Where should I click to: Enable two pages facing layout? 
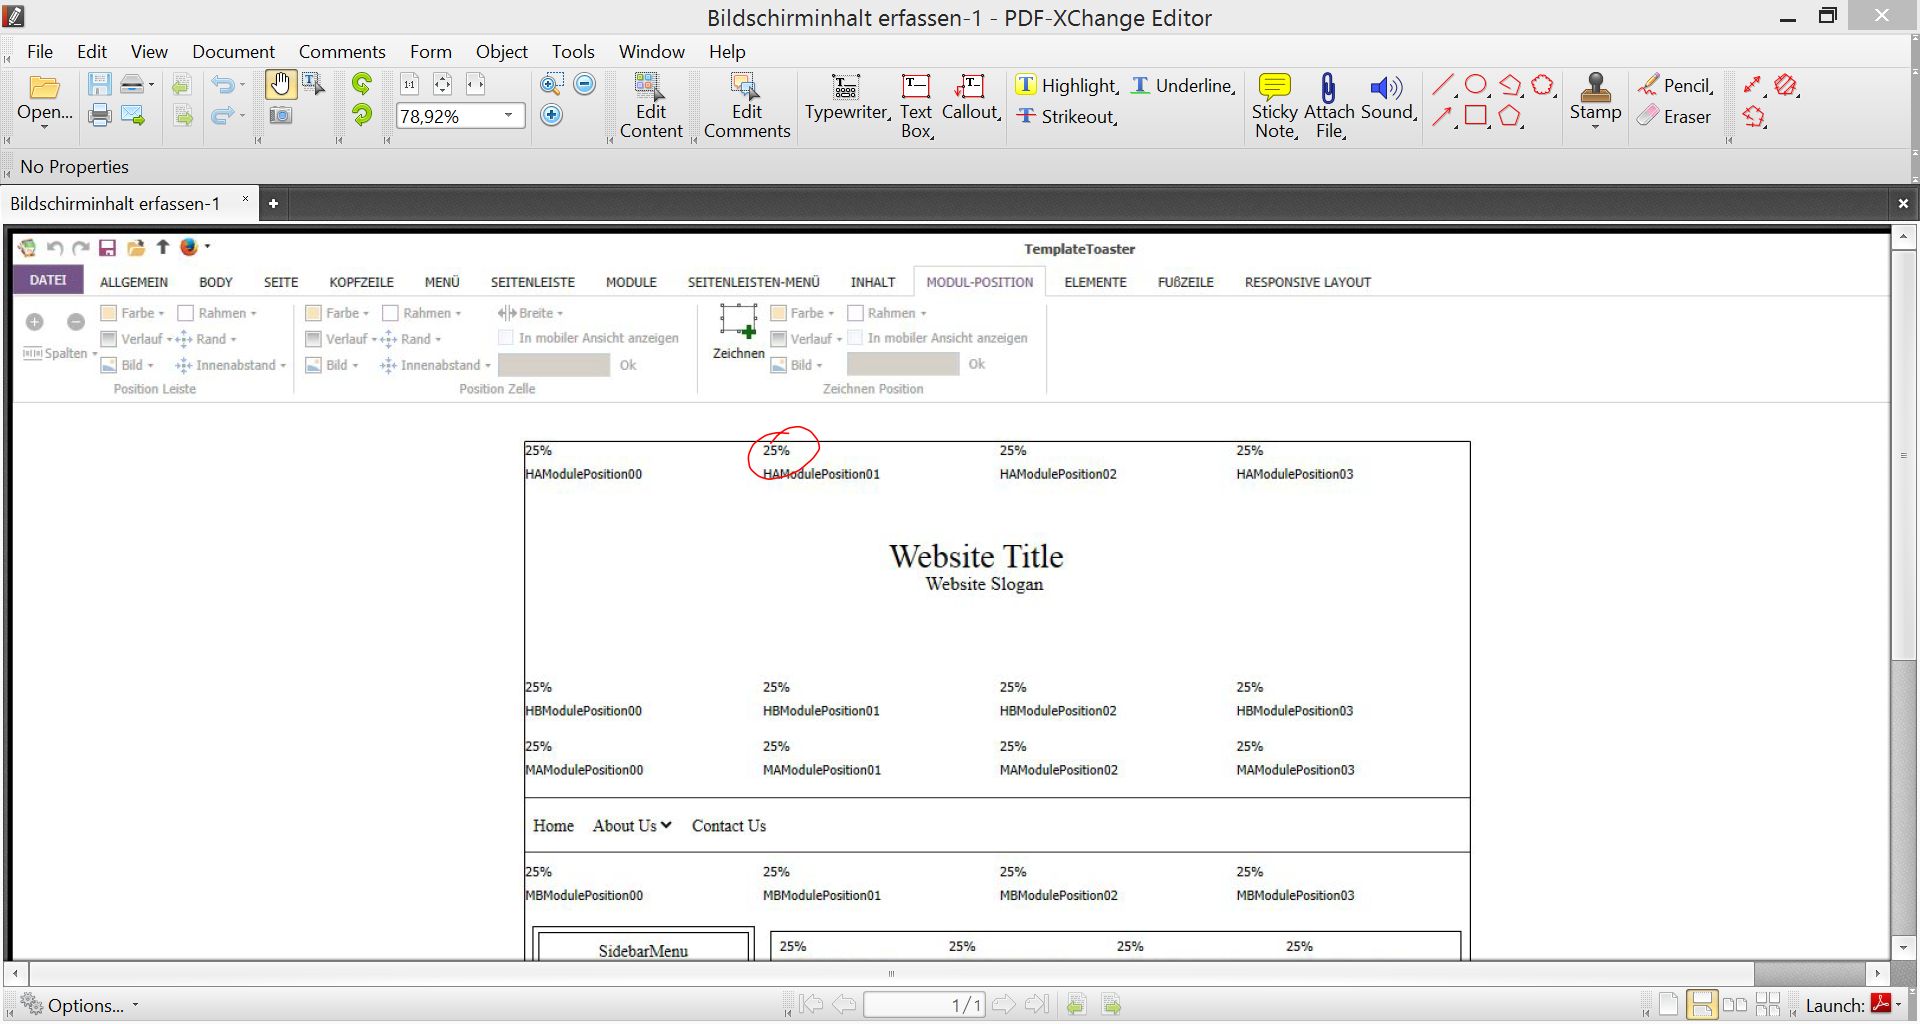1735,1004
